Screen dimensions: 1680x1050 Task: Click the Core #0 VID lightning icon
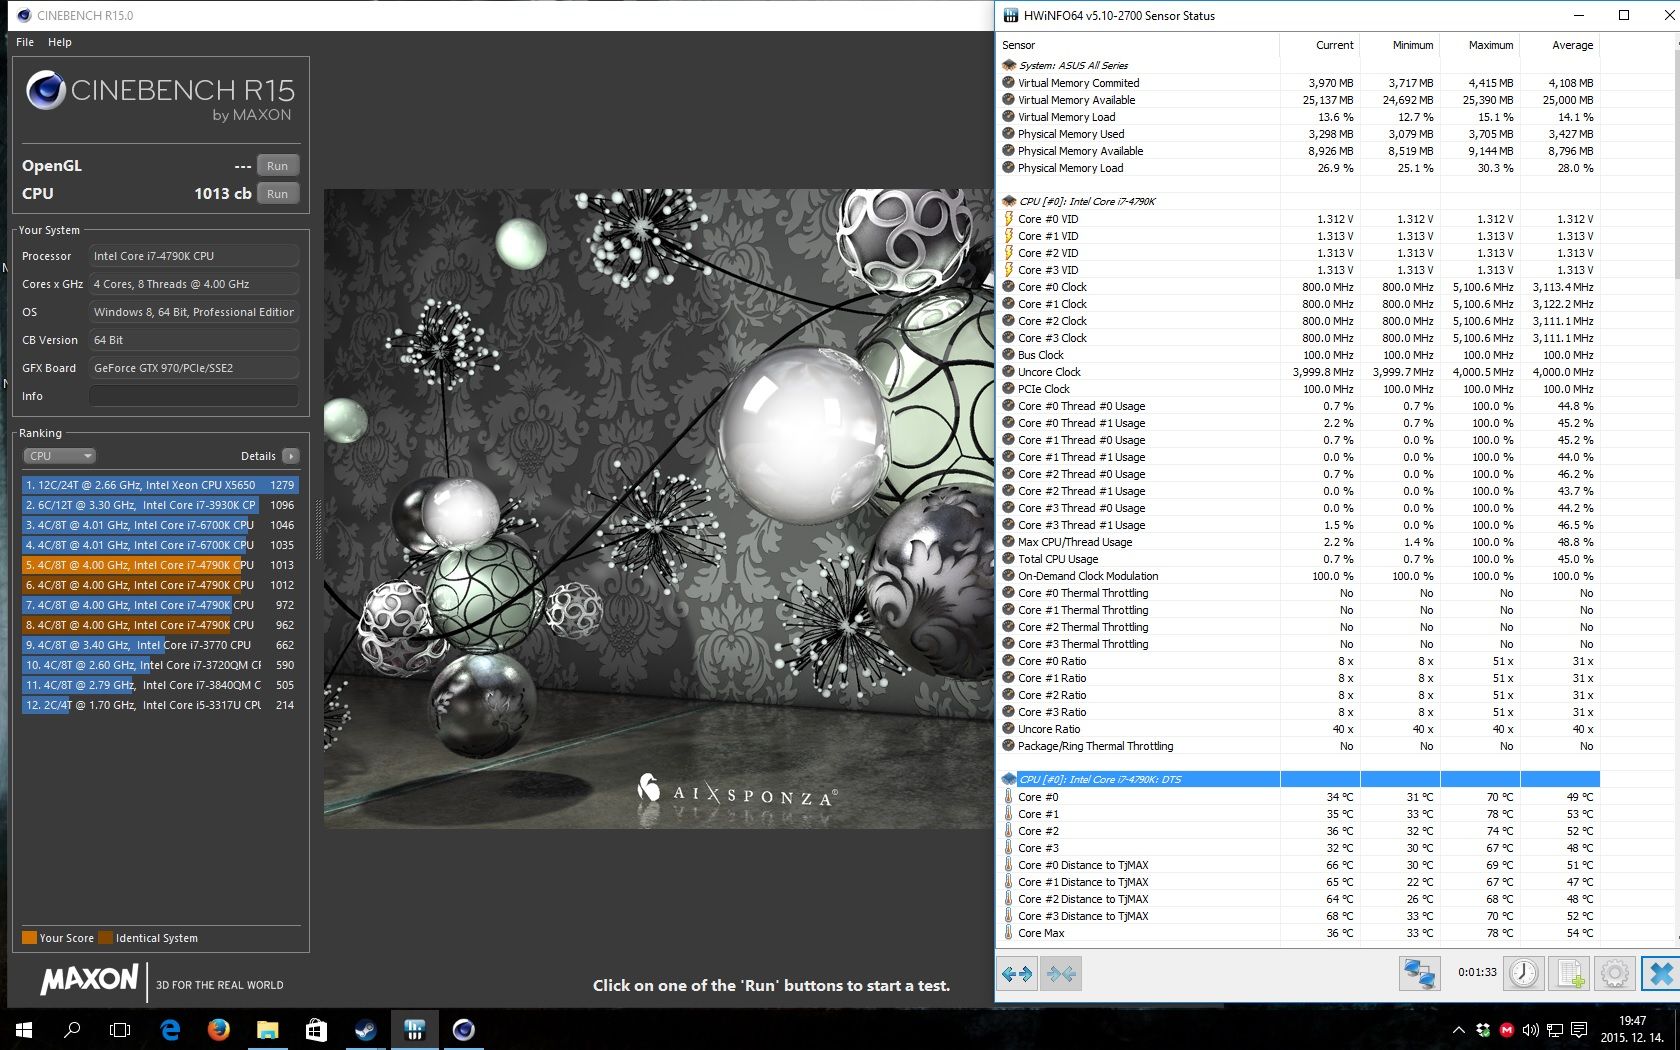click(1009, 219)
